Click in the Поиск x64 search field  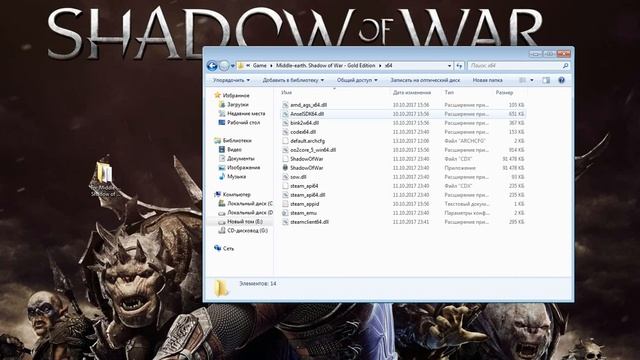point(514,66)
